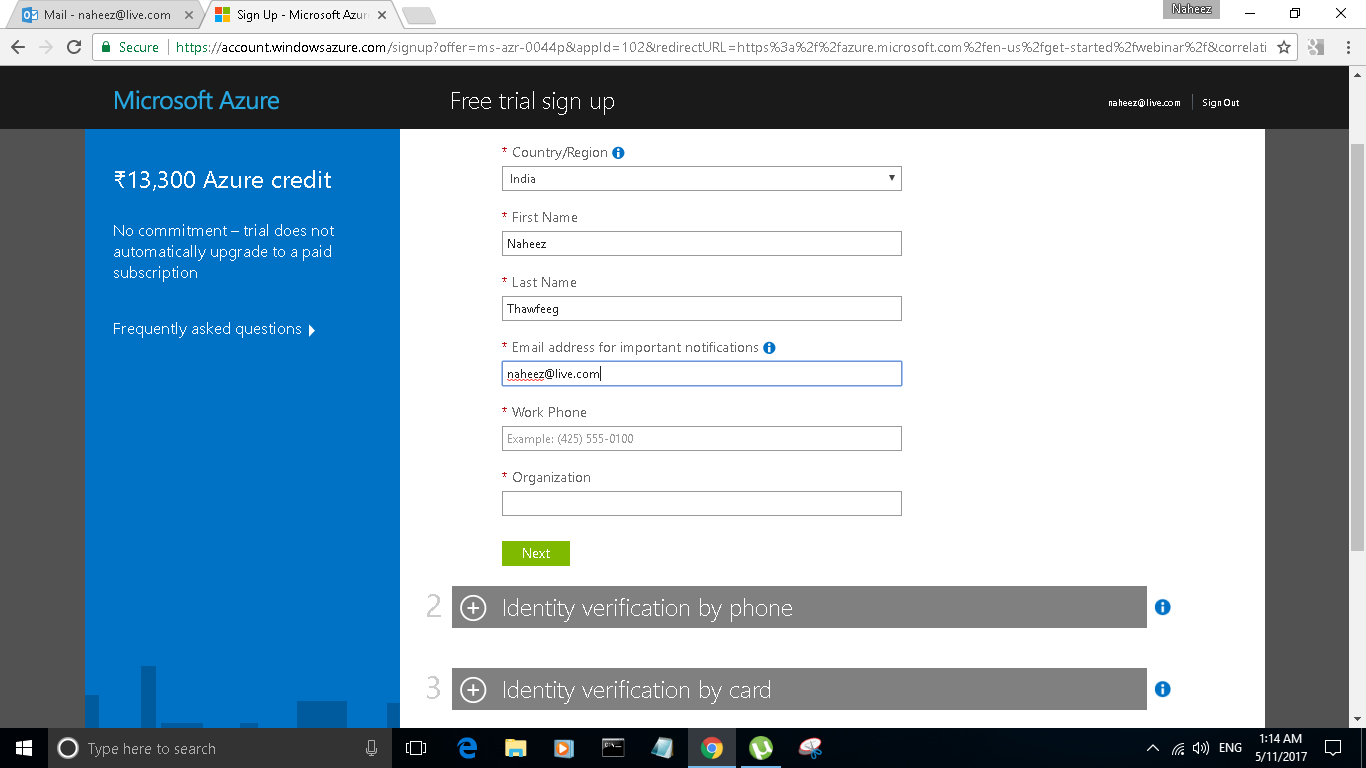
Task: Click the Secure padlock indicator
Action: tap(129, 47)
